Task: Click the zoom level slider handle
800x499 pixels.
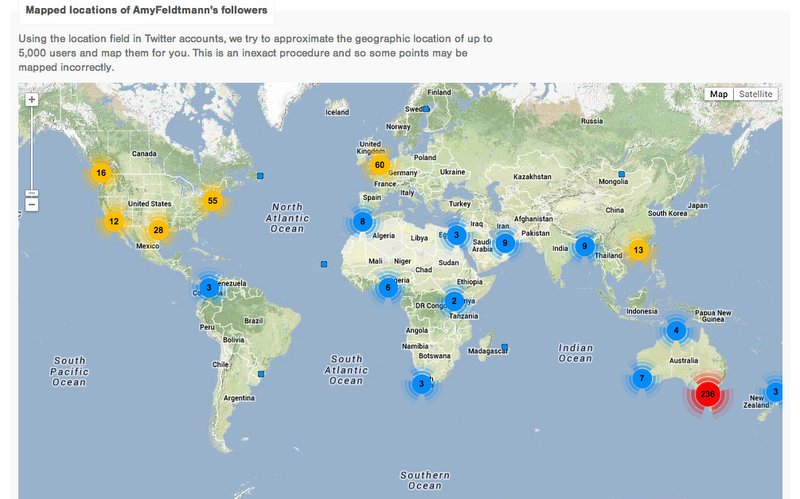Action: click(32, 192)
